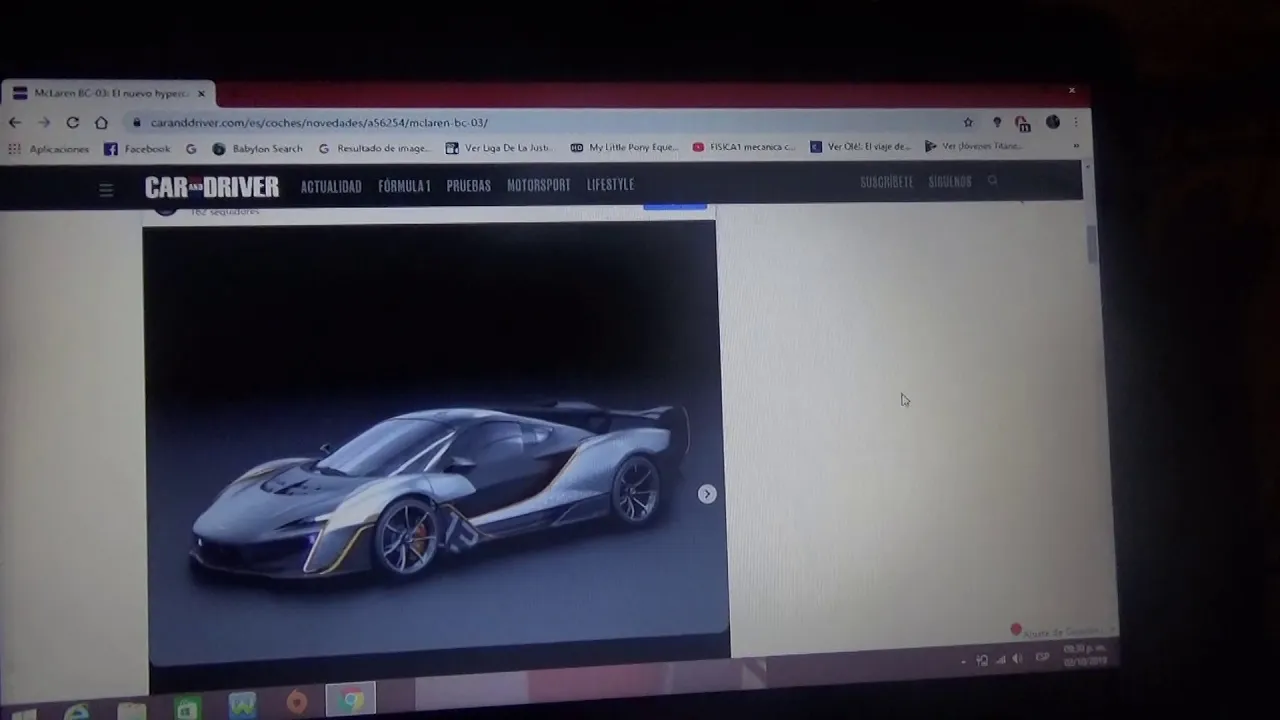Viewport: 1280px width, 720px height.
Task: Click the Car and Driver logo
Action: (x=212, y=187)
